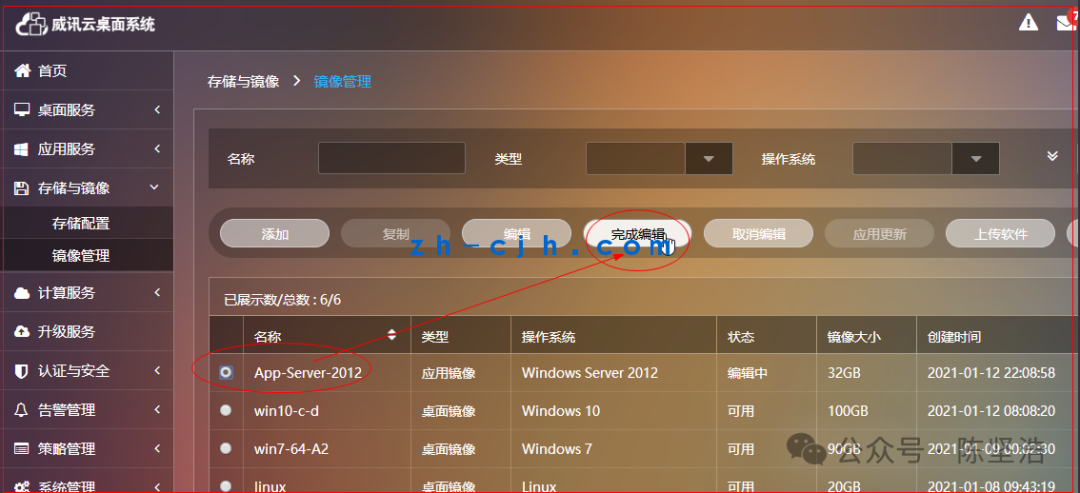
Task: Click the 威讯云桌面系统 cloud logo
Action: click(x=31, y=25)
